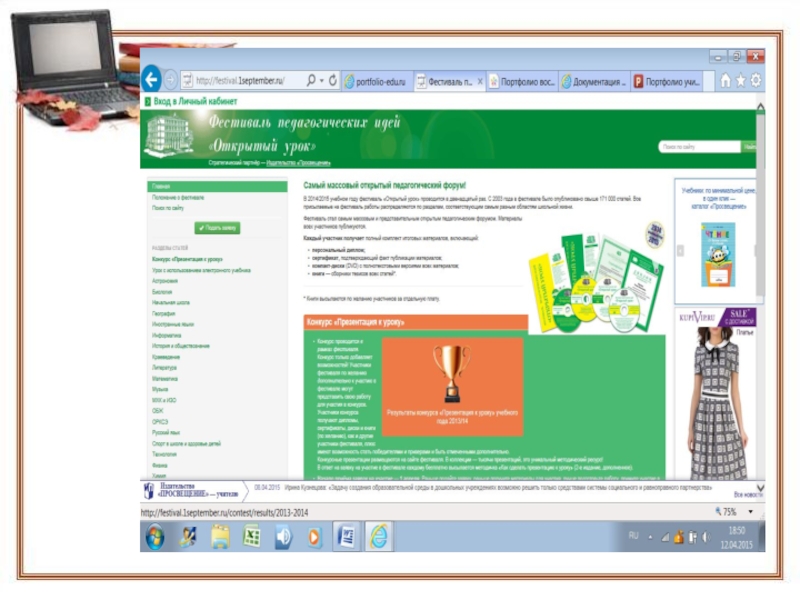This screenshot has height=600, width=800.
Task: Expand the address bar search dropdown arrow
Action: tap(321, 81)
